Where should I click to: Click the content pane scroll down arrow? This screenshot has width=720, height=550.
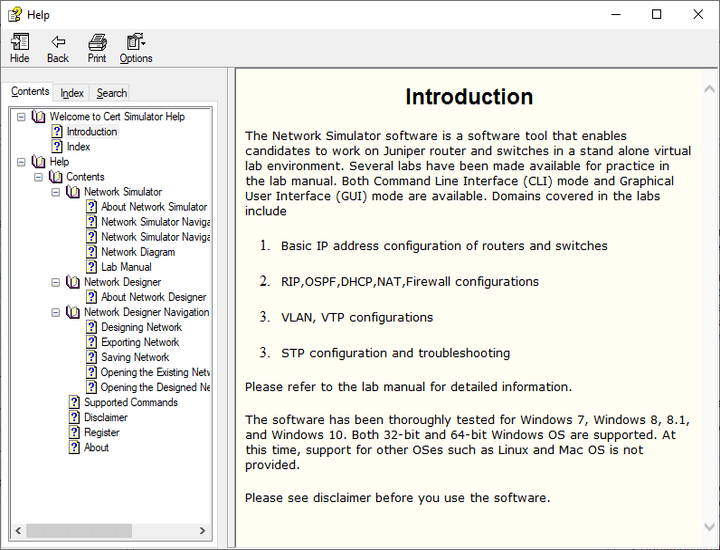709,527
